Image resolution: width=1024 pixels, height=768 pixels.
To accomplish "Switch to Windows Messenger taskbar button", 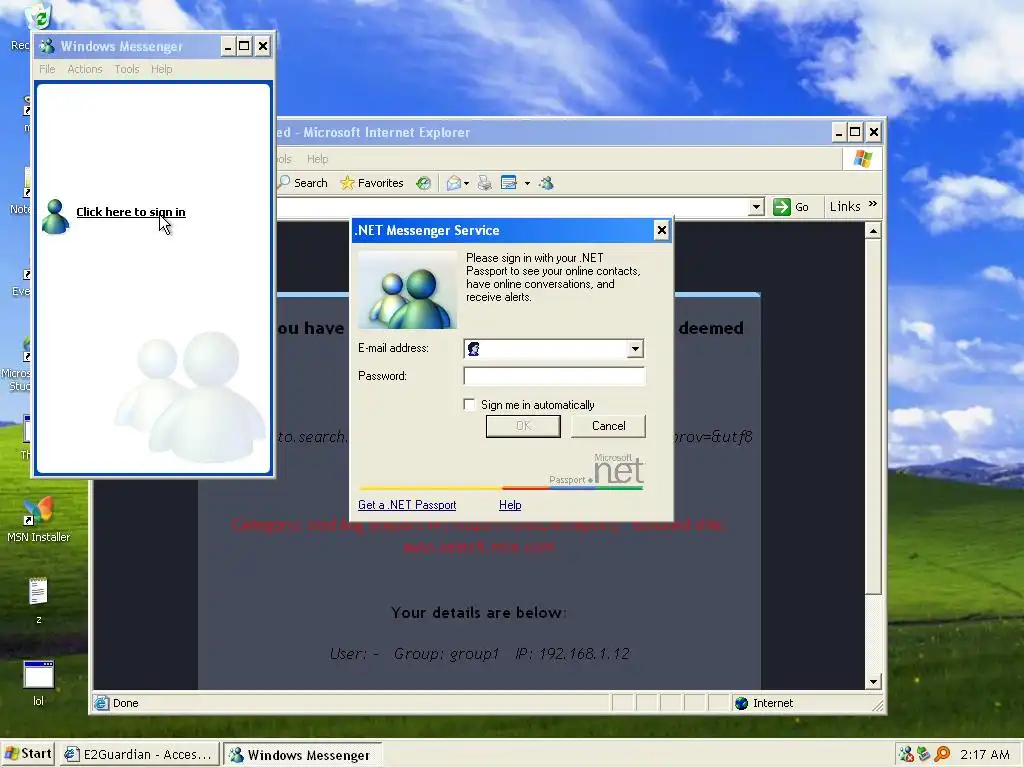I will pos(302,754).
